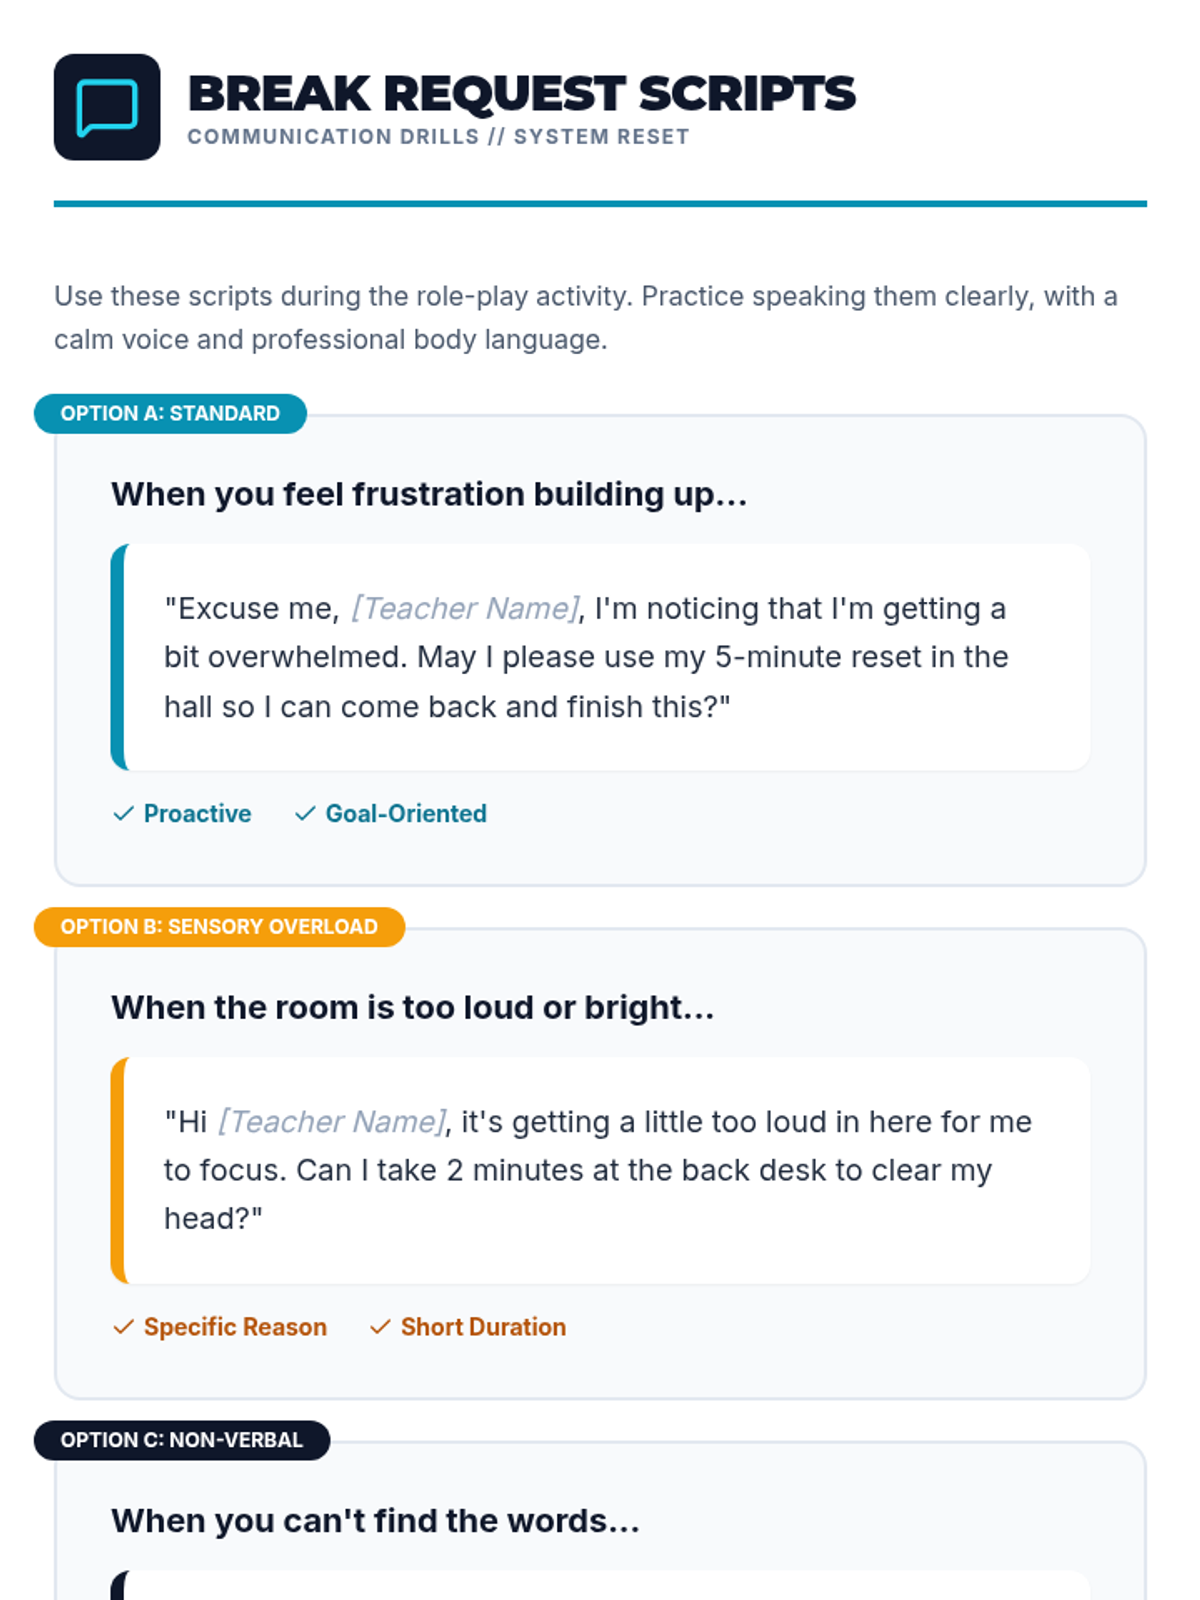Click the chat bubble logo icon
This screenshot has height=1600, width=1200.
[107, 107]
